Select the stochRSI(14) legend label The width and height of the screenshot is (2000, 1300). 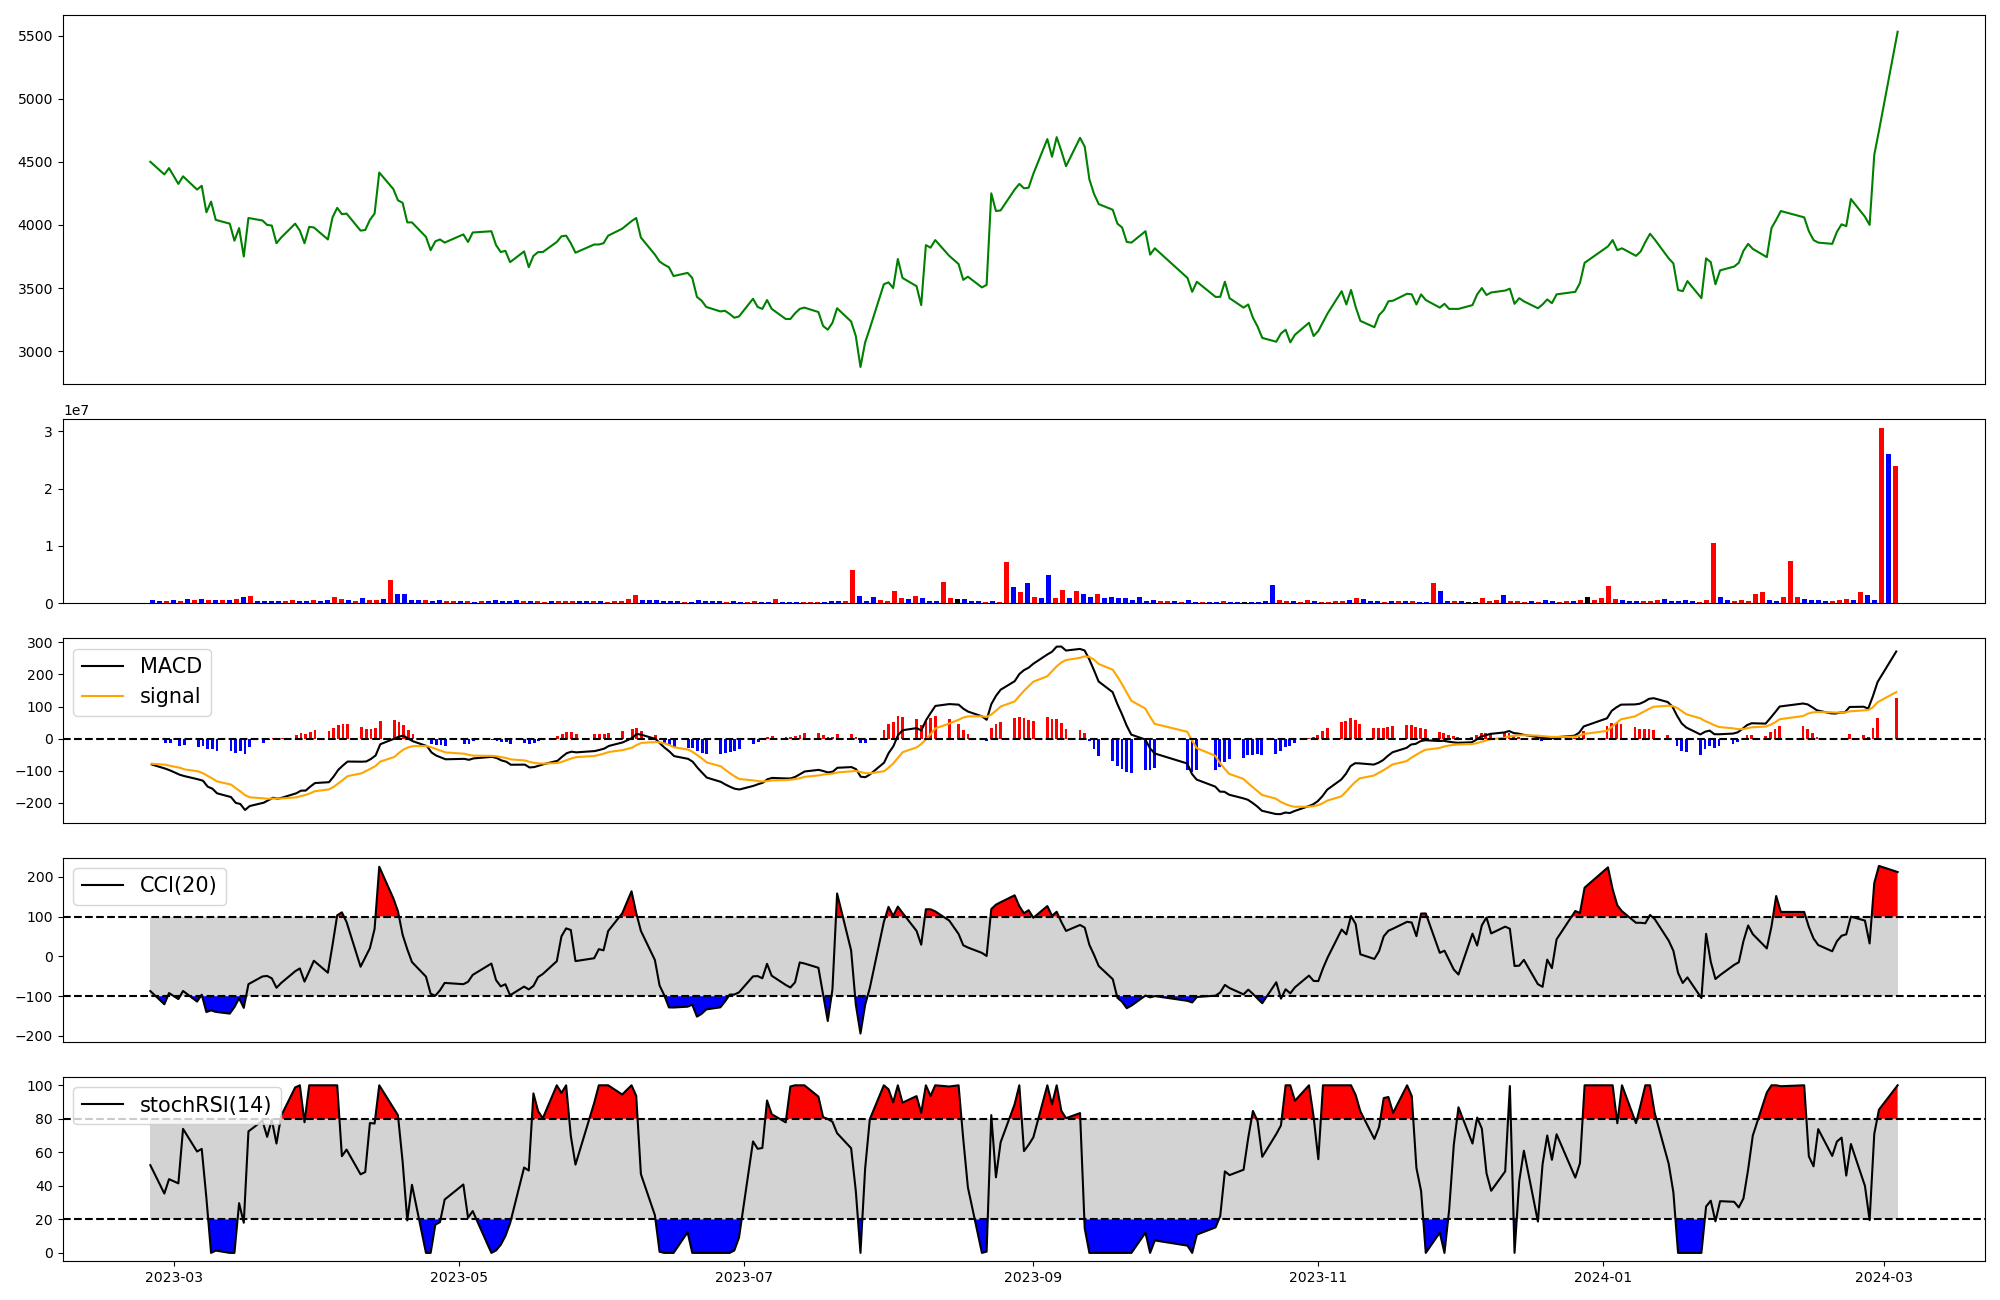pyautogui.click(x=206, y=1104)
